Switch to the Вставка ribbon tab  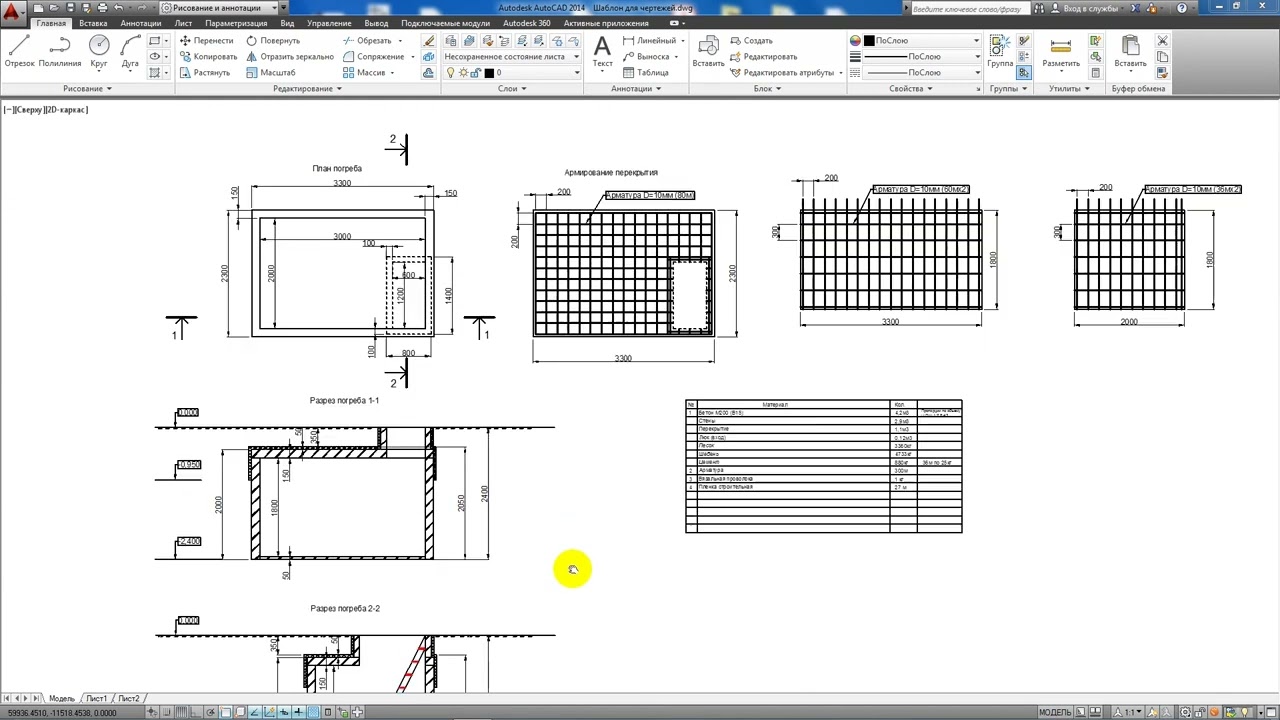pos(93,23)
